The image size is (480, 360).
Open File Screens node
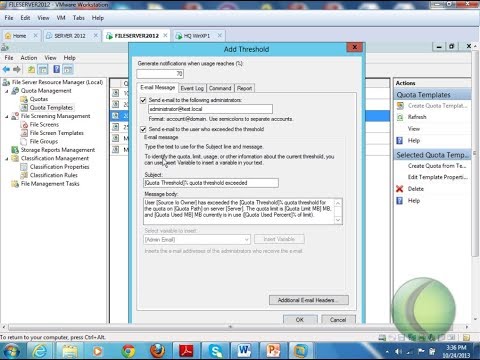[44, 124]
